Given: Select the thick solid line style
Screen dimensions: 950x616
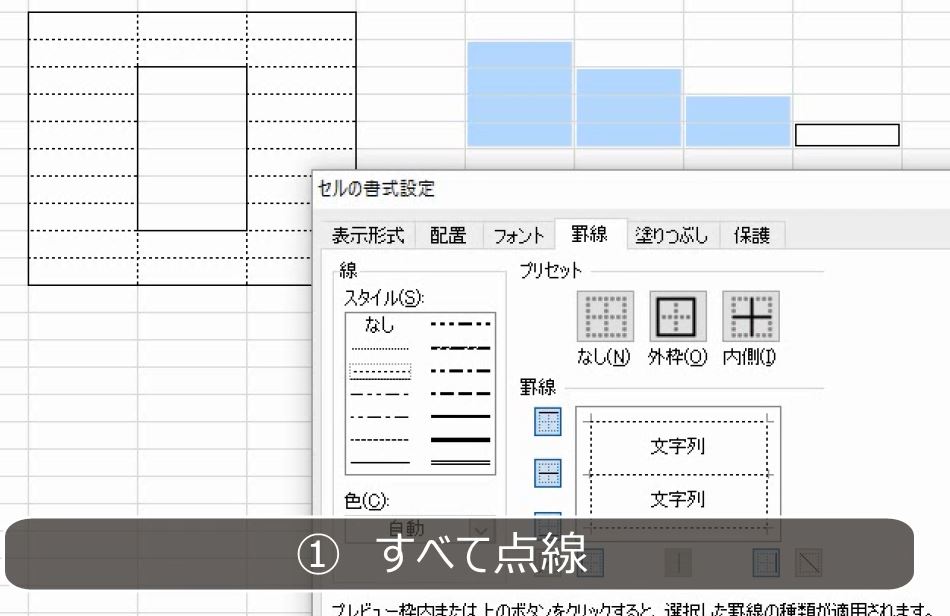Looking at the screenshot, I should [x=460, y=437].
